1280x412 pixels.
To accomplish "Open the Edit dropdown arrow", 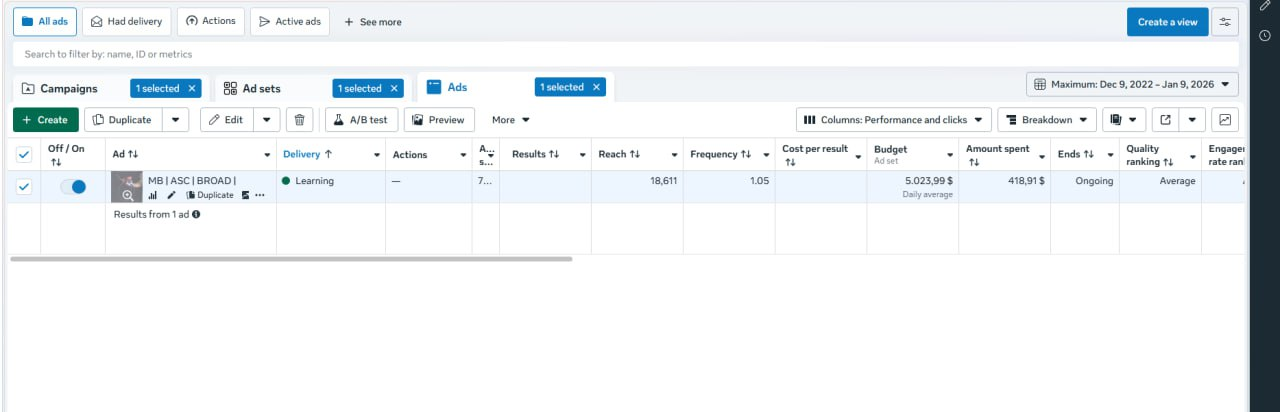I will click(x=266, y=120).
